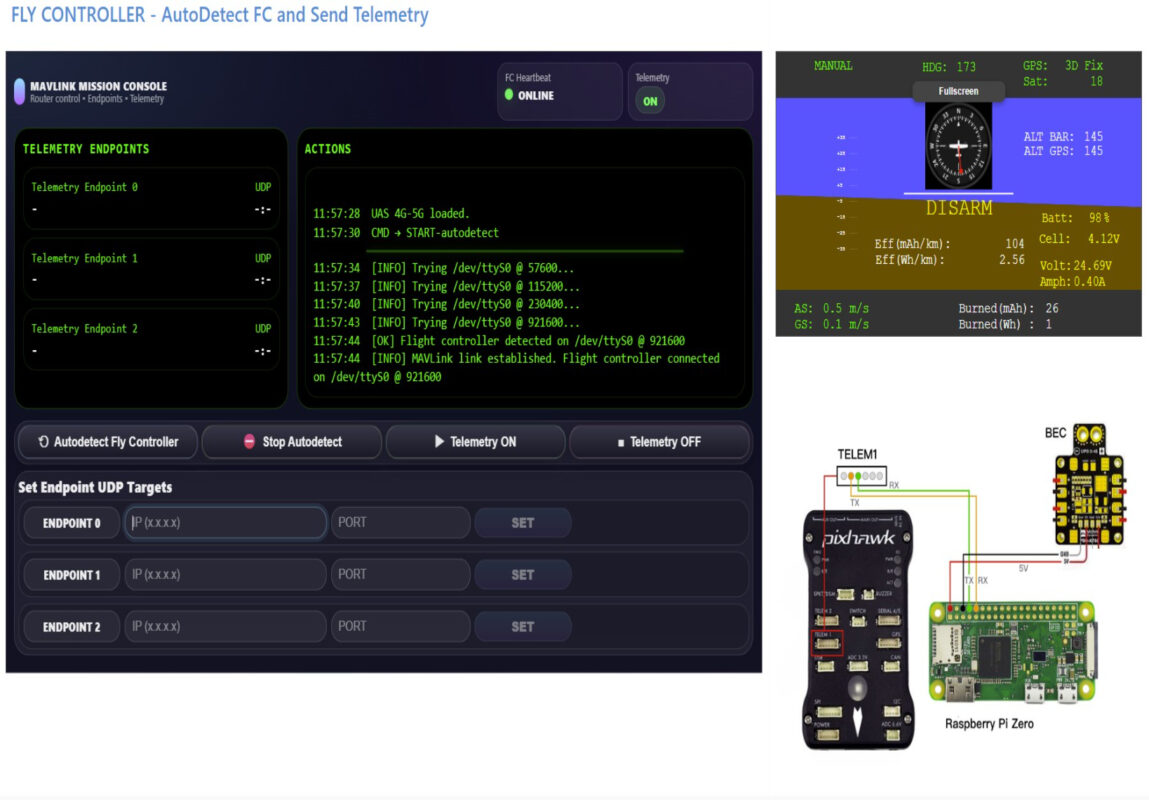Select the Telemetry Endpoint 0 card
Viewport: 1149px width, 800px height.
(x=151, y=199)
